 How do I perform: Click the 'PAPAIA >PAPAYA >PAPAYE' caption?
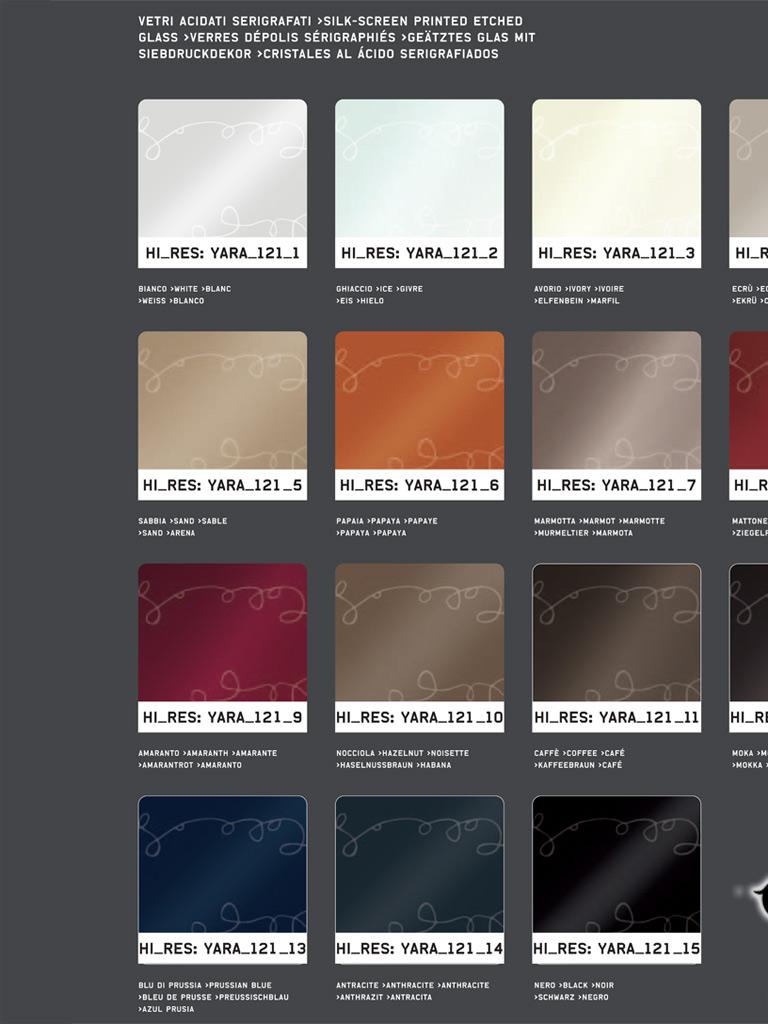(387, 521)
